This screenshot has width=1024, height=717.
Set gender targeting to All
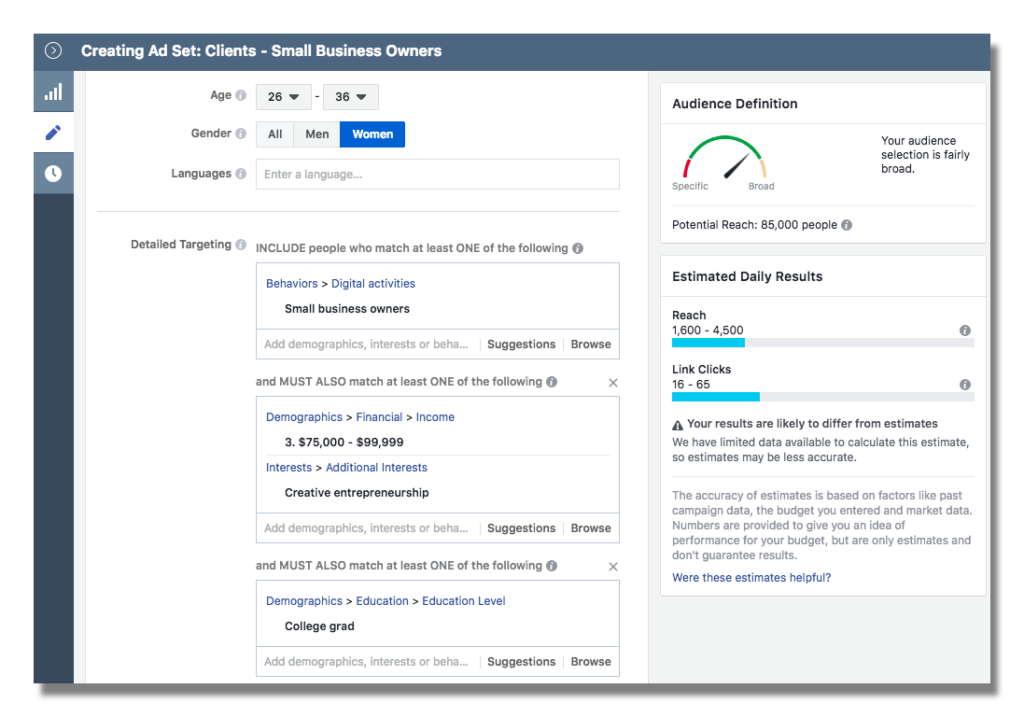(x=275, y=133)
